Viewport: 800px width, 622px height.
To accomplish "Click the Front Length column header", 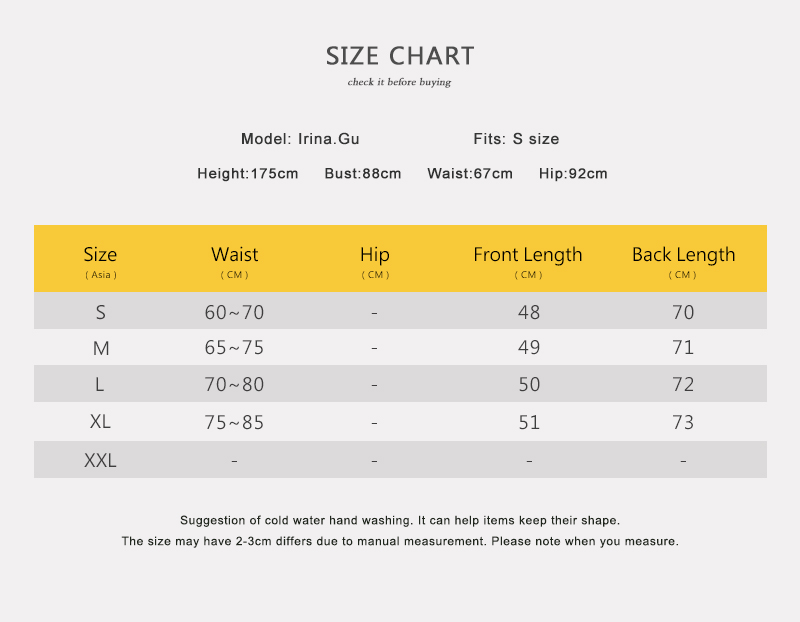I will pyautogui.click(x=528, y=259).
